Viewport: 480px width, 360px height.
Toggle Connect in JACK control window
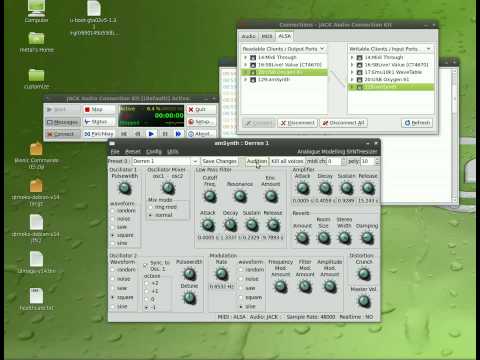(x=63, y=134)
